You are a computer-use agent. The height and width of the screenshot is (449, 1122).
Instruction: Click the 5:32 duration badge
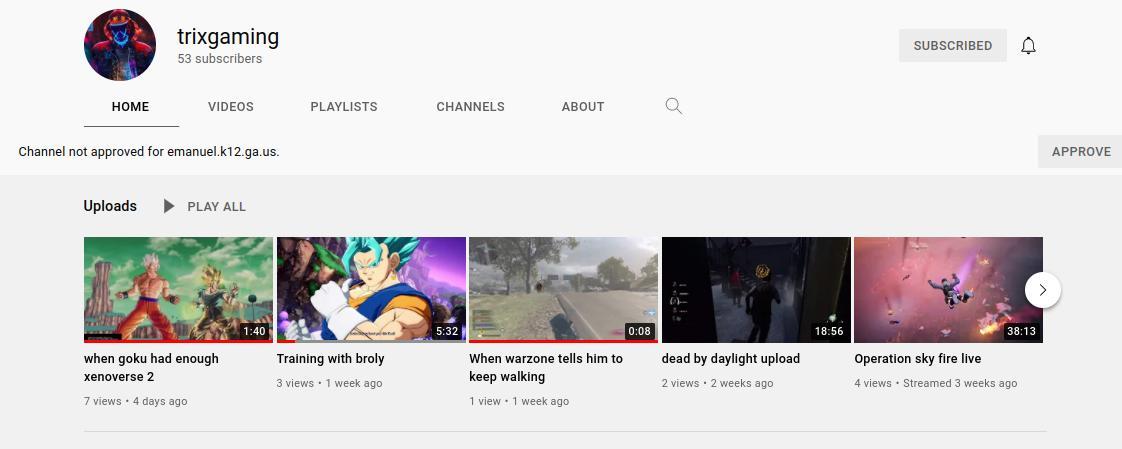point(447,332)
